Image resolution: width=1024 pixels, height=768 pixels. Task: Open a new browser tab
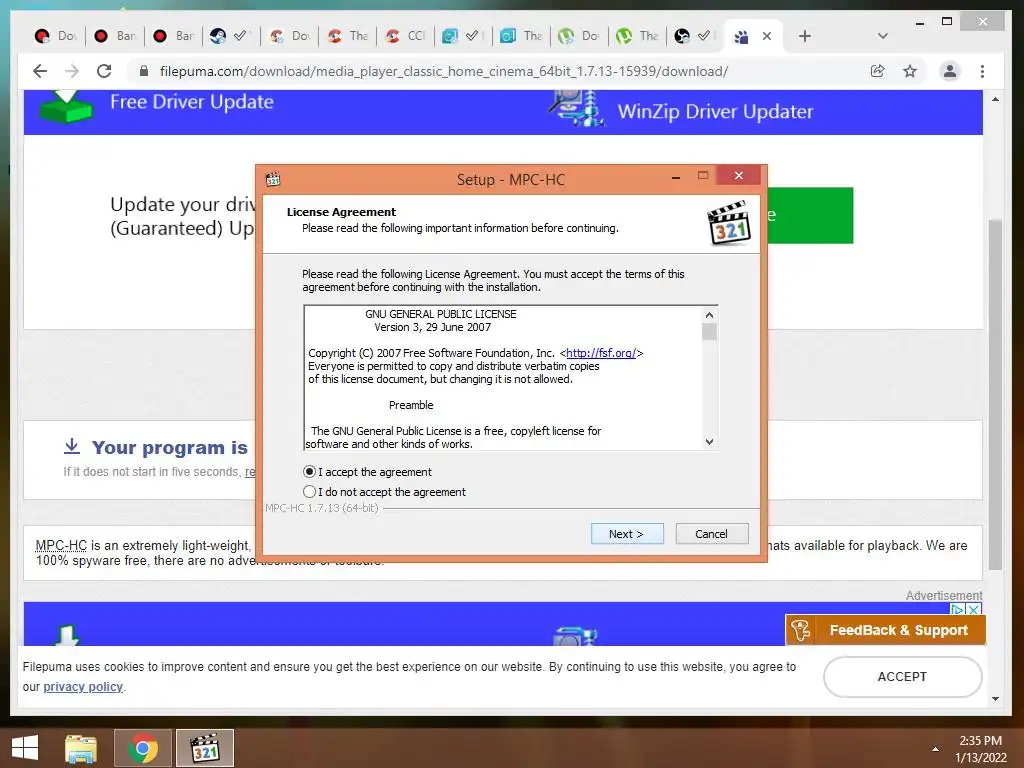tap(805, 37)
